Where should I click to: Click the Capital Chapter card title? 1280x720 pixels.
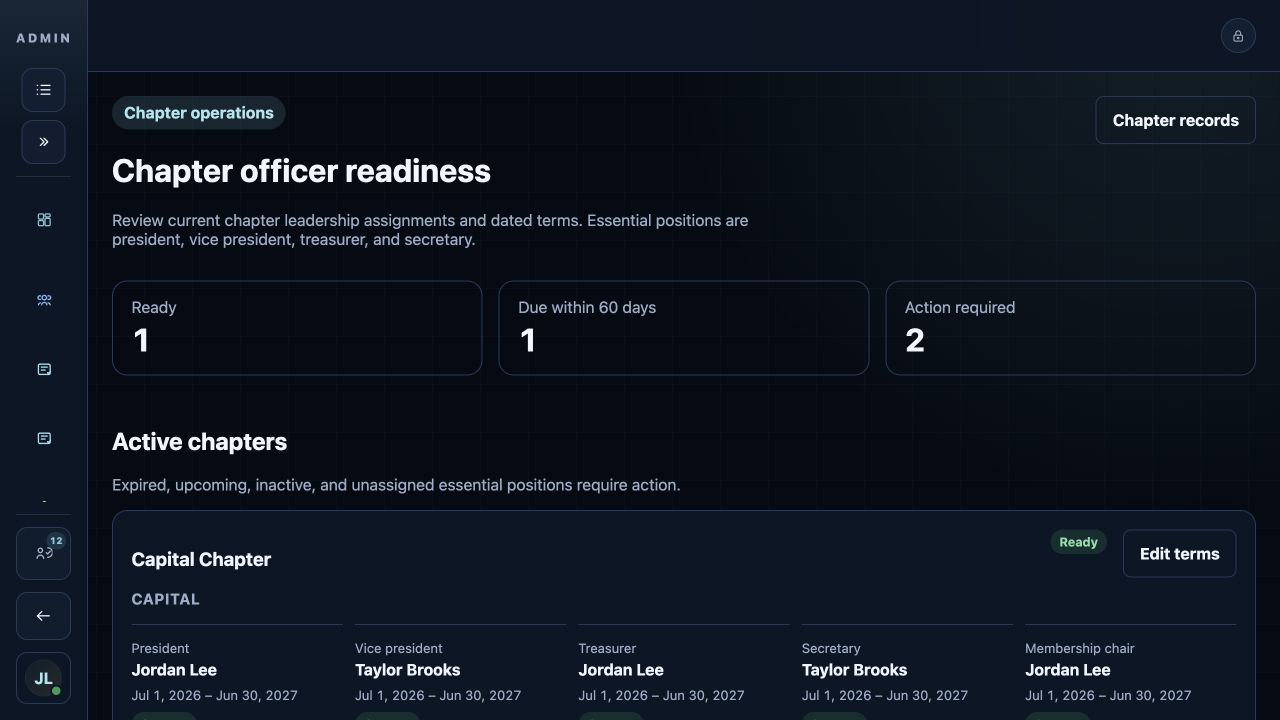(x=201, y=560)
